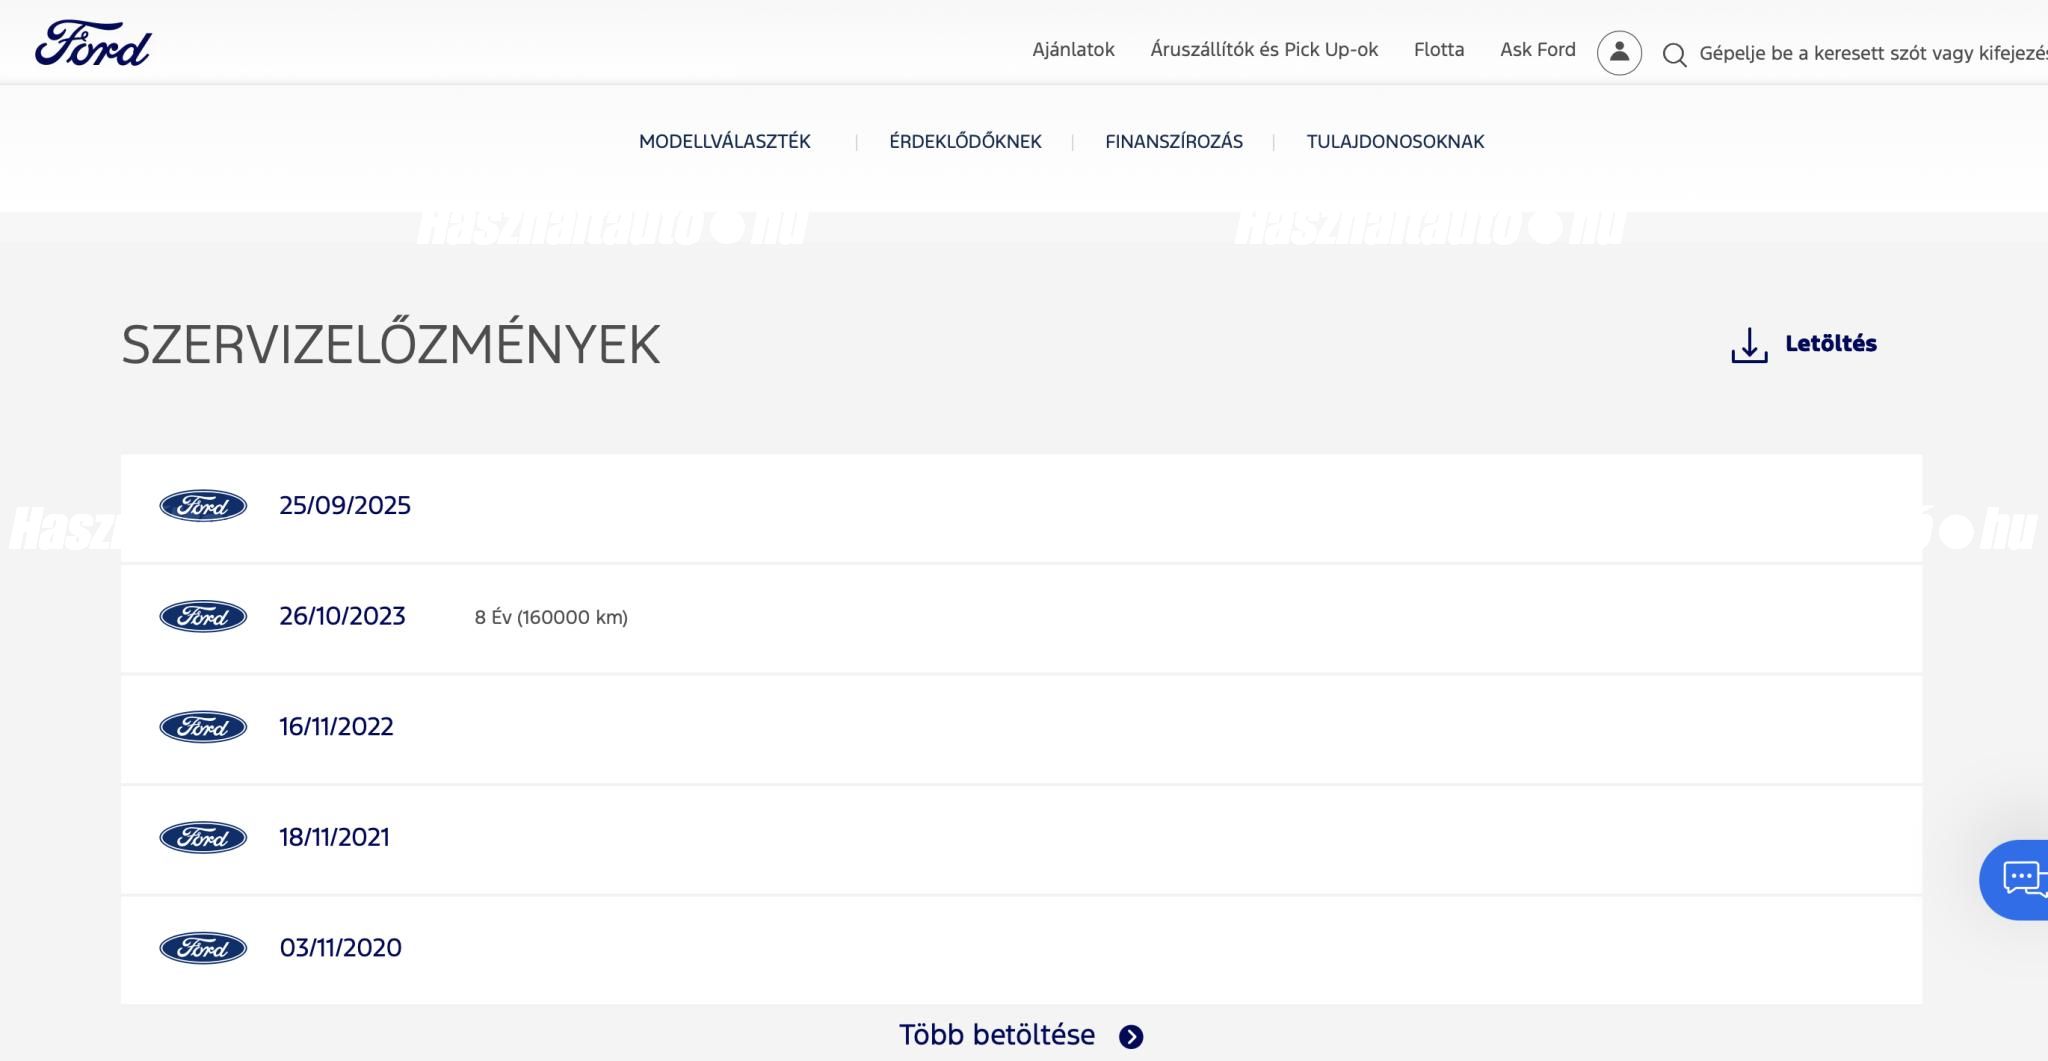
Task: Click Ford badge beside 16/11/2022
Action: [x=203, y=727]
